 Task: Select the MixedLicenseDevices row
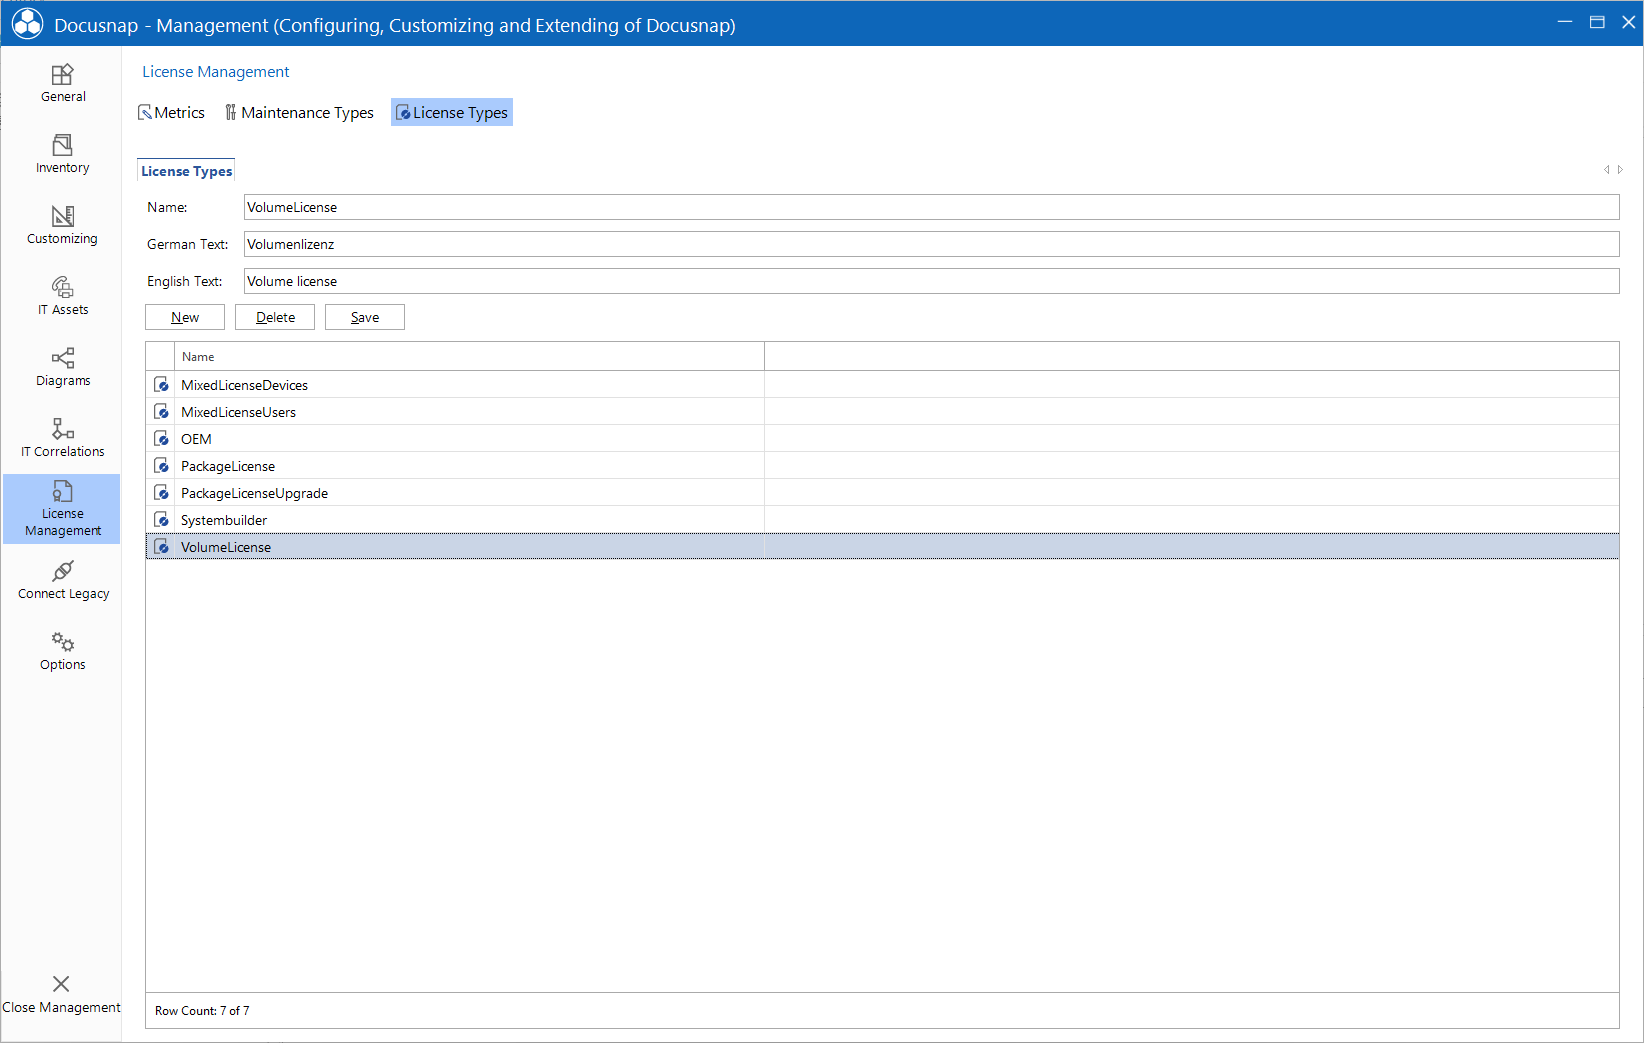882,385
